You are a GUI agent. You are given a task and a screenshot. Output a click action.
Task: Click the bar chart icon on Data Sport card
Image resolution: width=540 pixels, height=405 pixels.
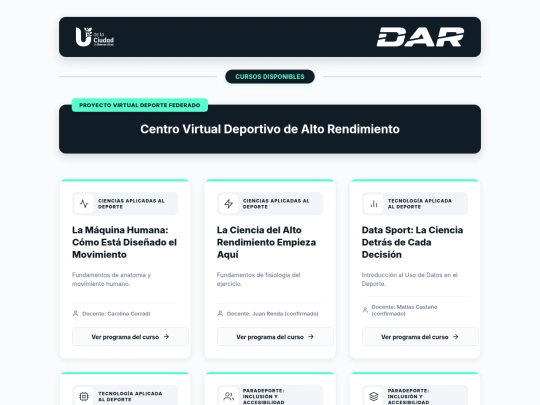[x=374, y=204]
